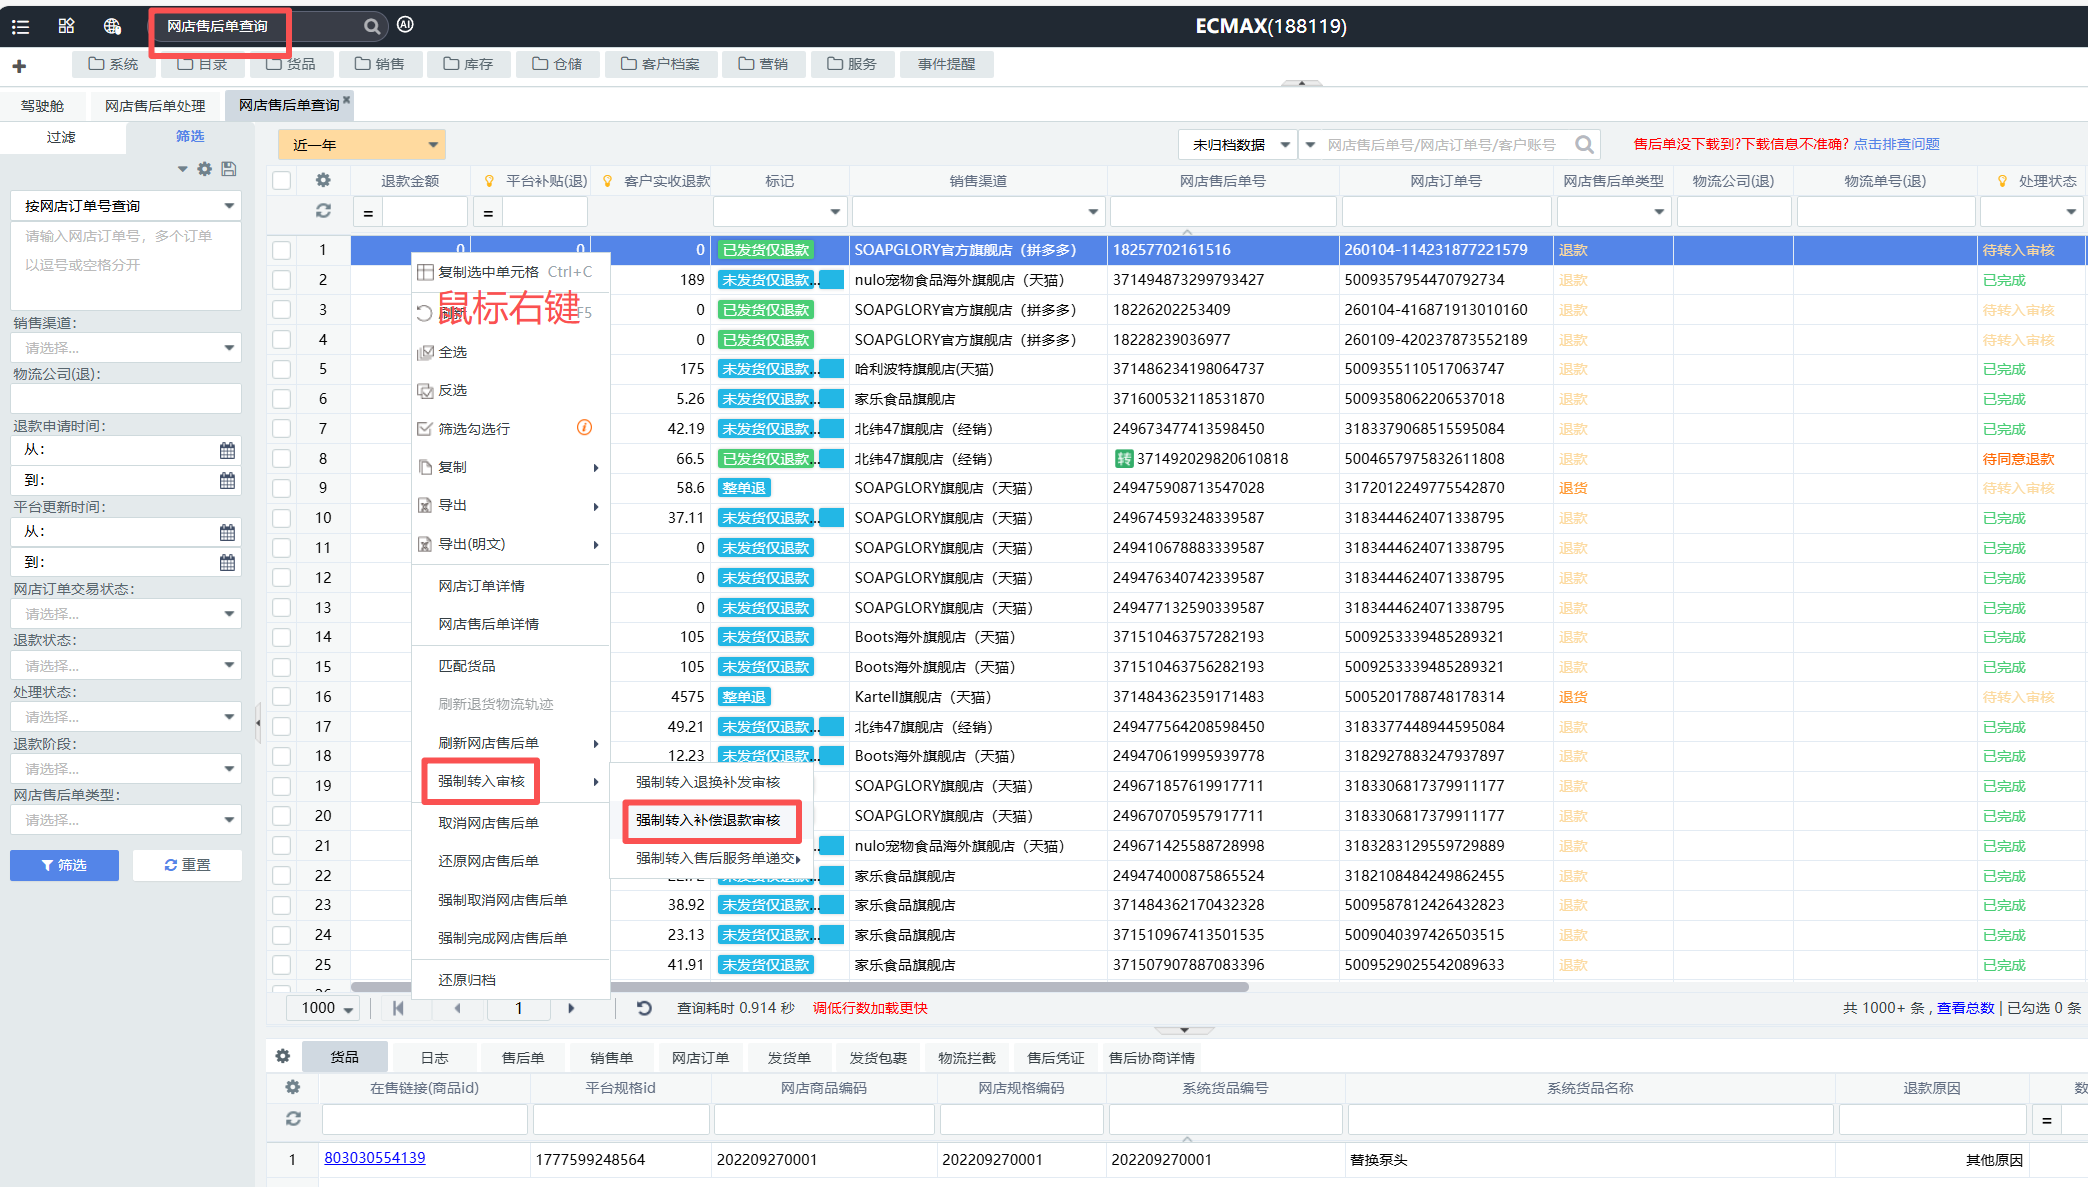Image resolution: width=2088 pixels, height=1187 pixels.
Task: Go to first page using pagination icon
Action: [x=398, y=1008]
